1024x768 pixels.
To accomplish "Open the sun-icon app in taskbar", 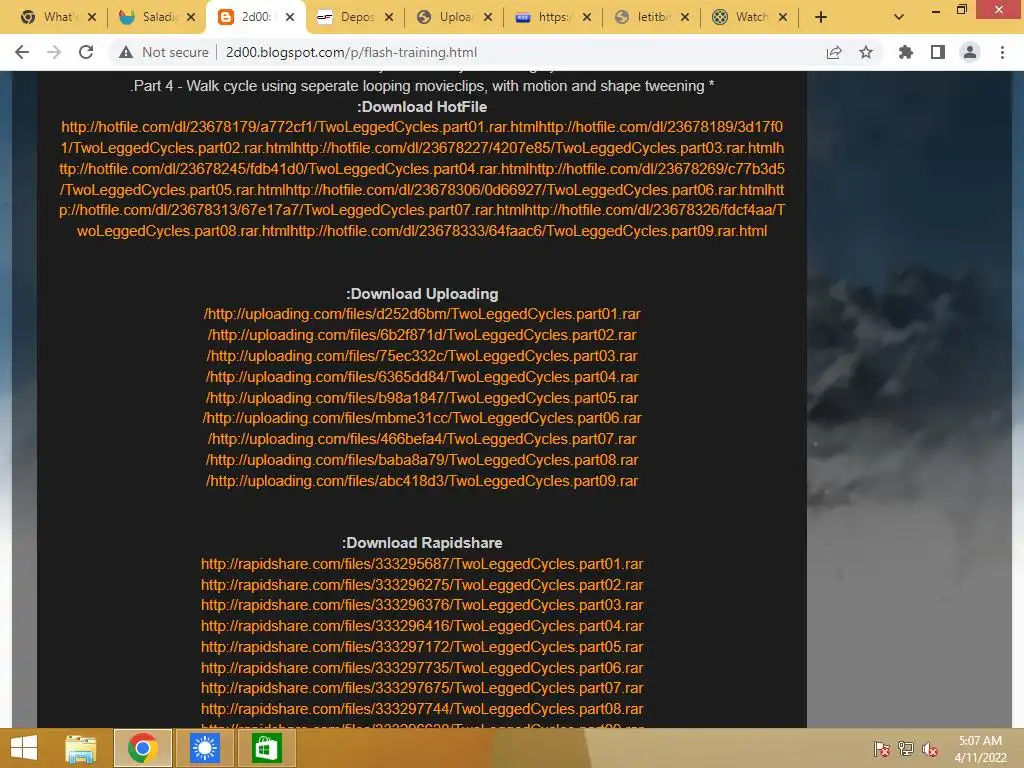I will coord(204,748).
